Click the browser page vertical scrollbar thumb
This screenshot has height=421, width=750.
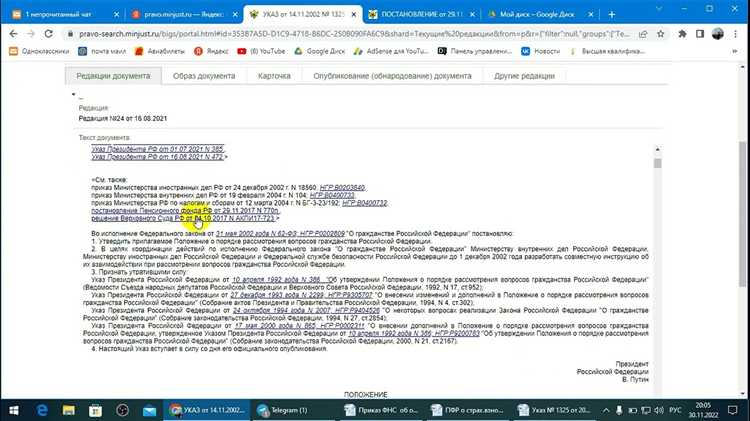tap(742, 213)
